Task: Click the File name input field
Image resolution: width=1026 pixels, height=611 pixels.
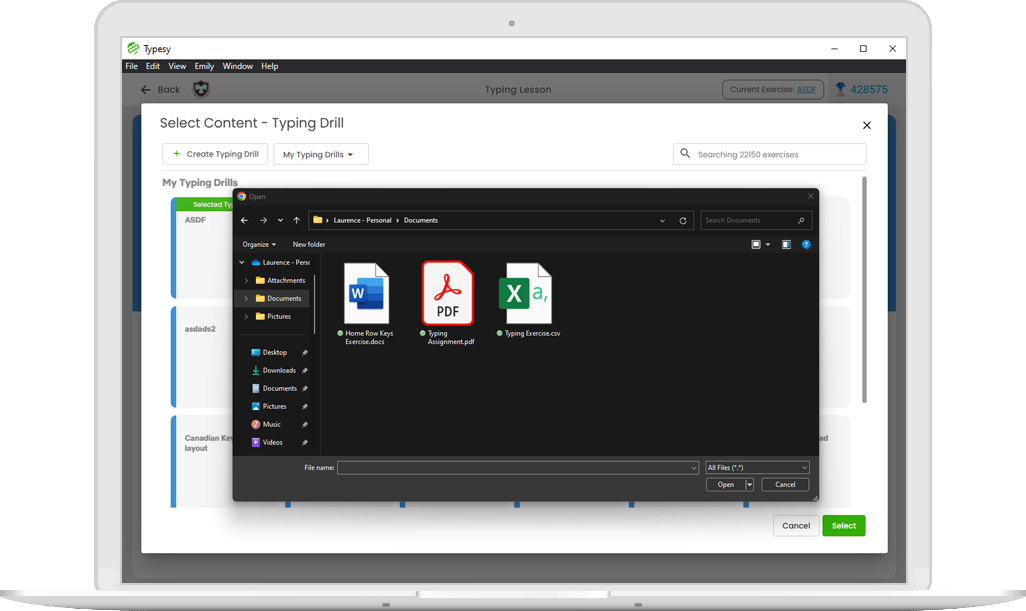Action: [x=518, y=468]
